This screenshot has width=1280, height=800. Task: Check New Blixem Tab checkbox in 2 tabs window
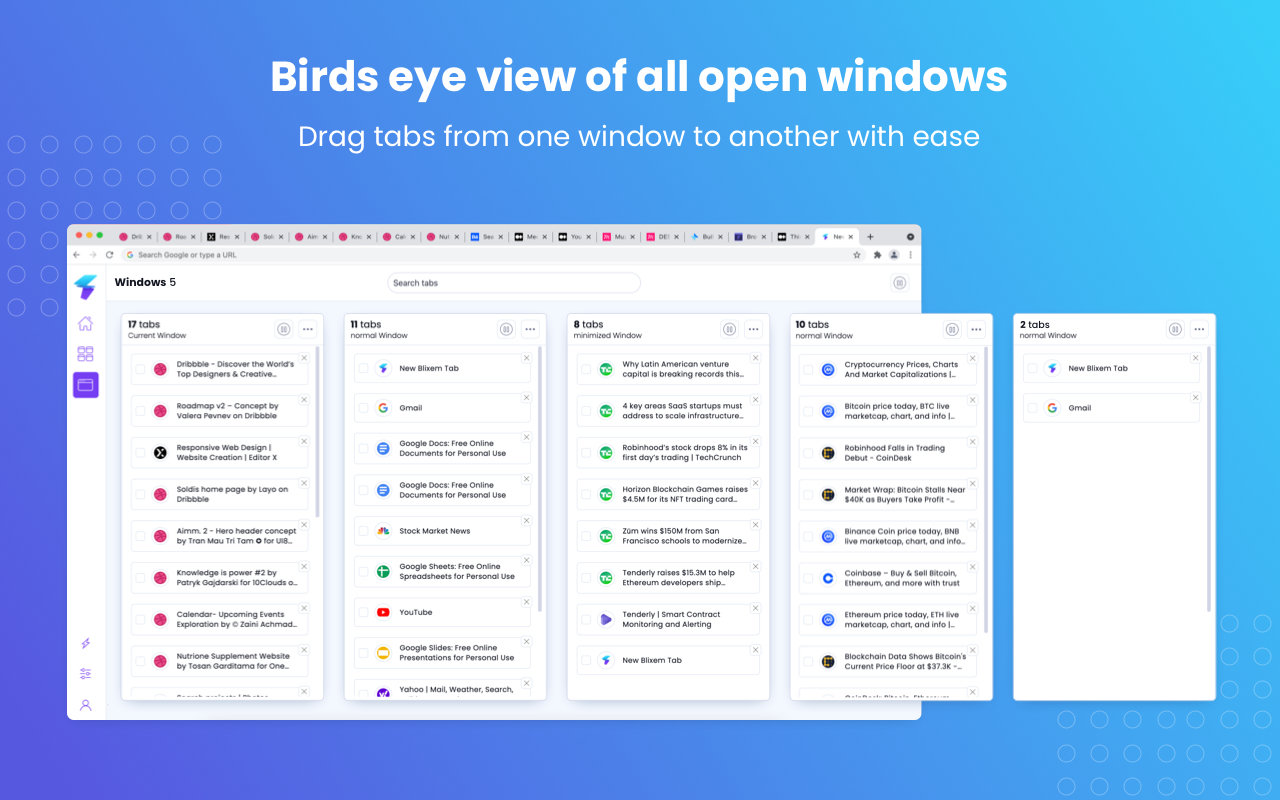(x=1032, y=368)
